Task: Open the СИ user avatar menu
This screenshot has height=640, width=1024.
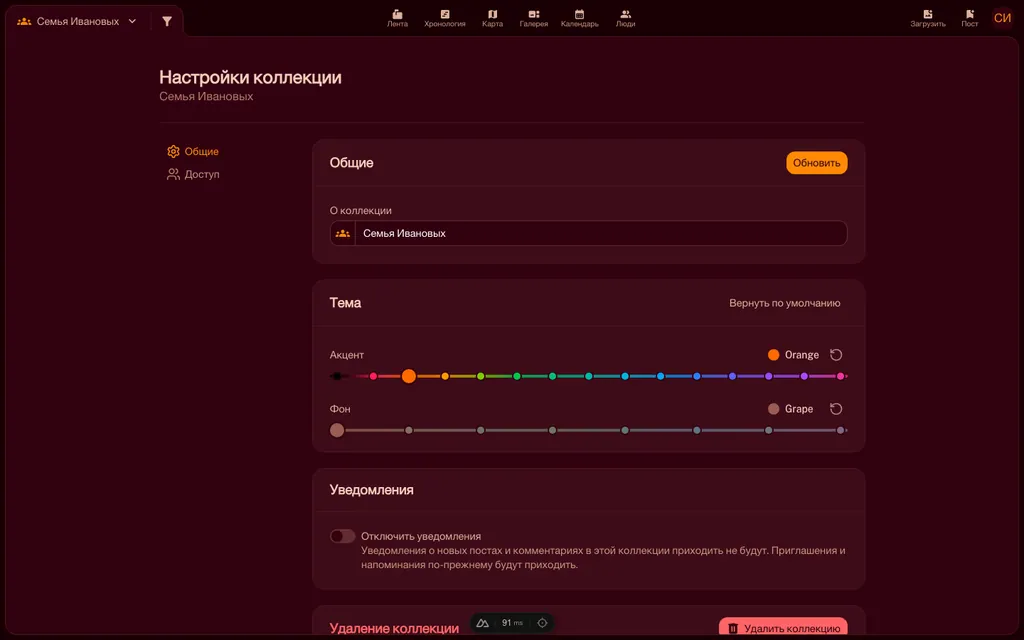Action: click(x=1002, y=18)
